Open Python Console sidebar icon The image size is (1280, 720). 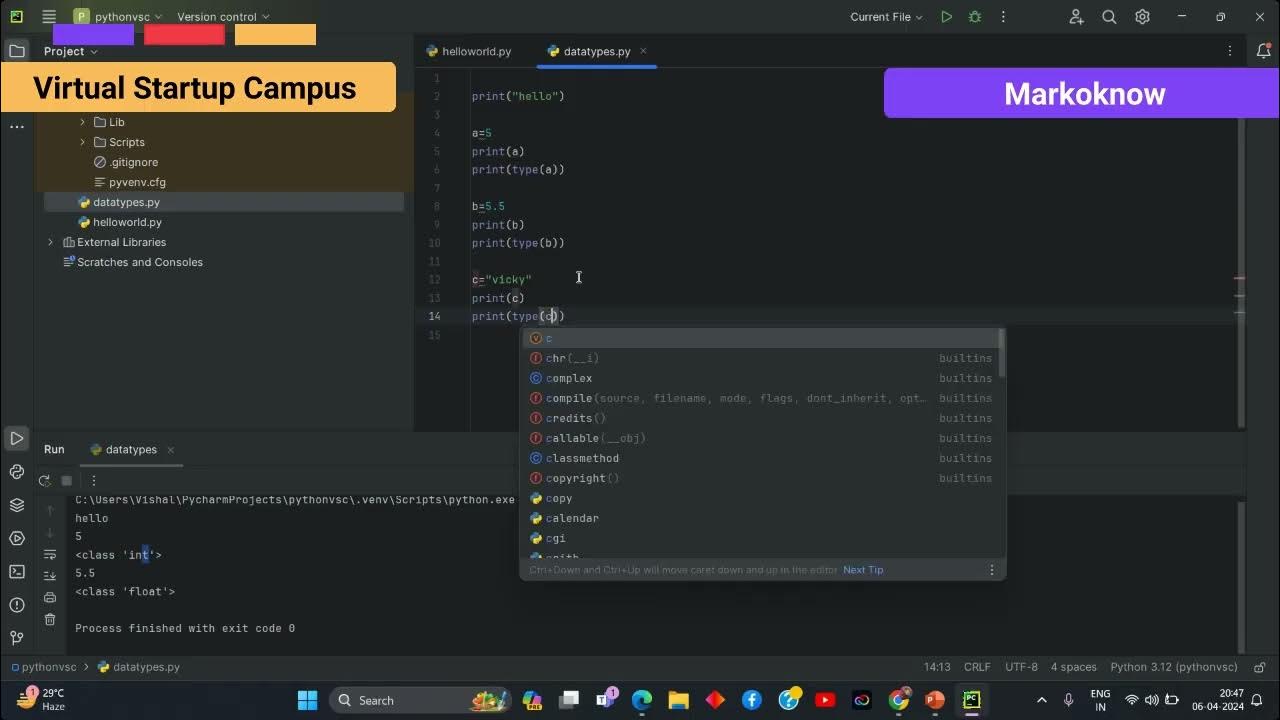17,472
